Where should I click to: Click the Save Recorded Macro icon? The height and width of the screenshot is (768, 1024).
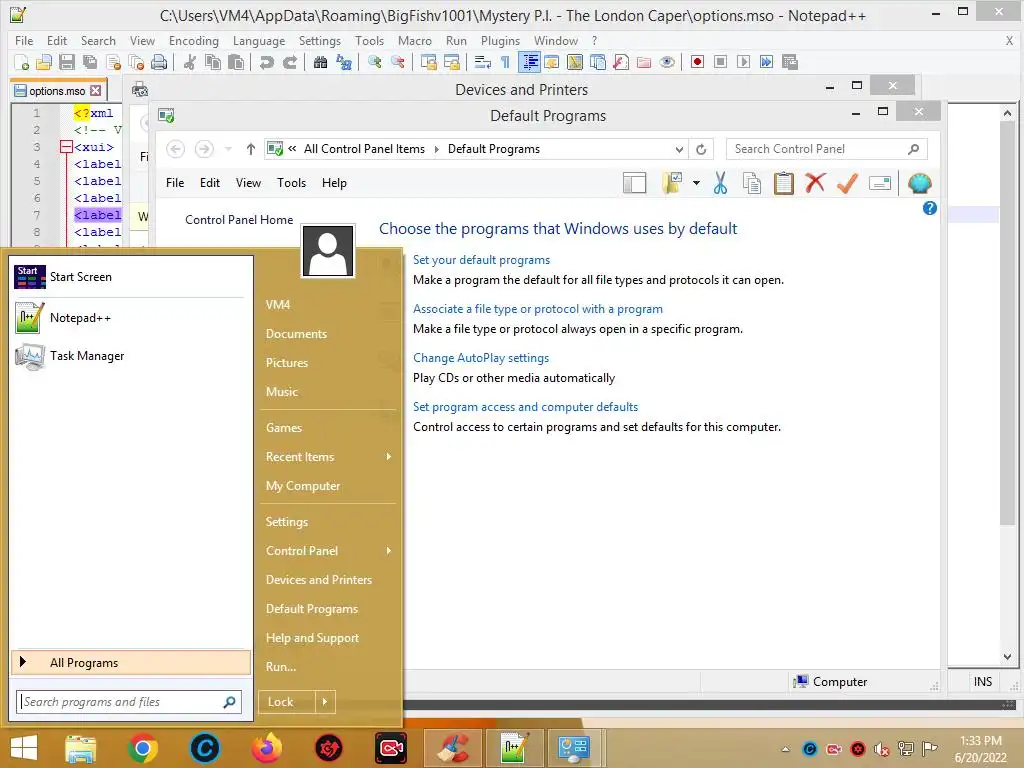tap(790, 62)
